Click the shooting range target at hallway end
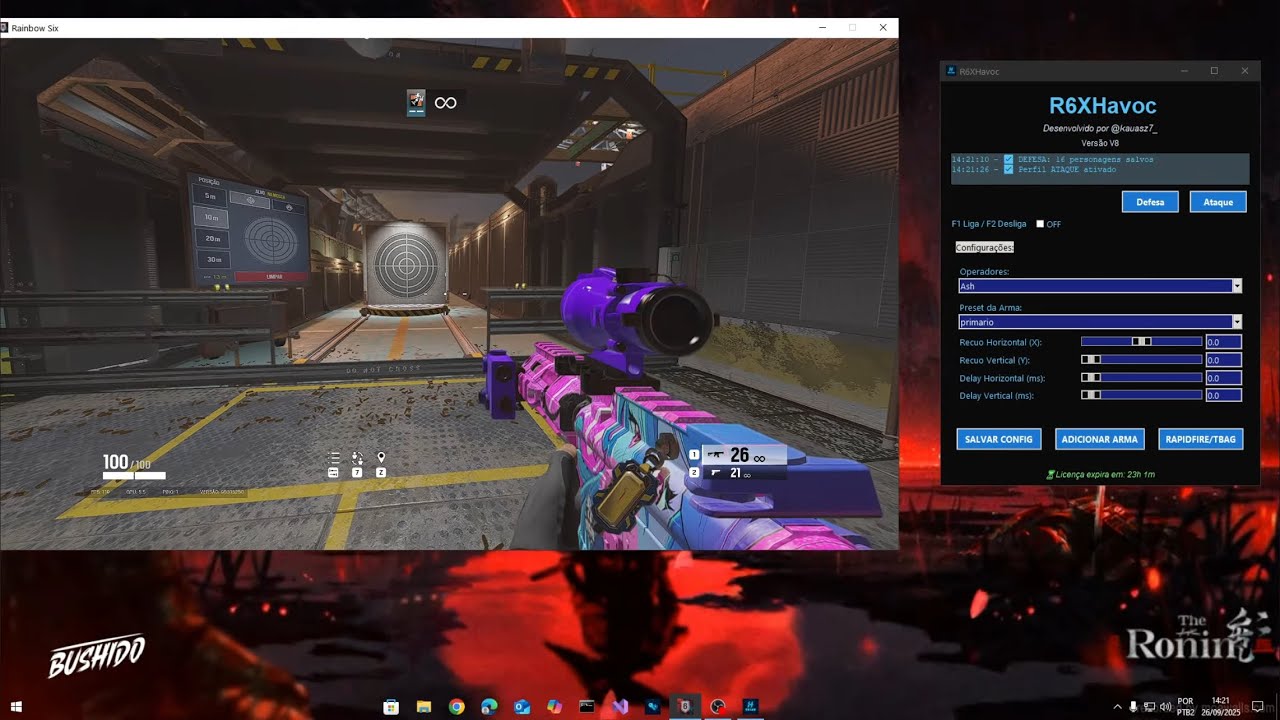Screen dimensions: 1280x720 405,264
